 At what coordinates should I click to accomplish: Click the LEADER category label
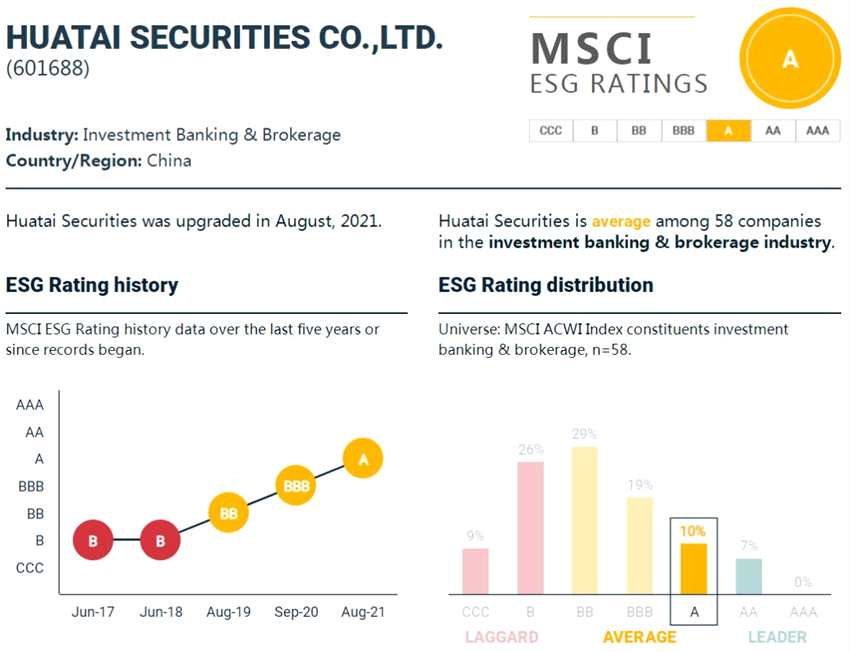tap(777, 636)
